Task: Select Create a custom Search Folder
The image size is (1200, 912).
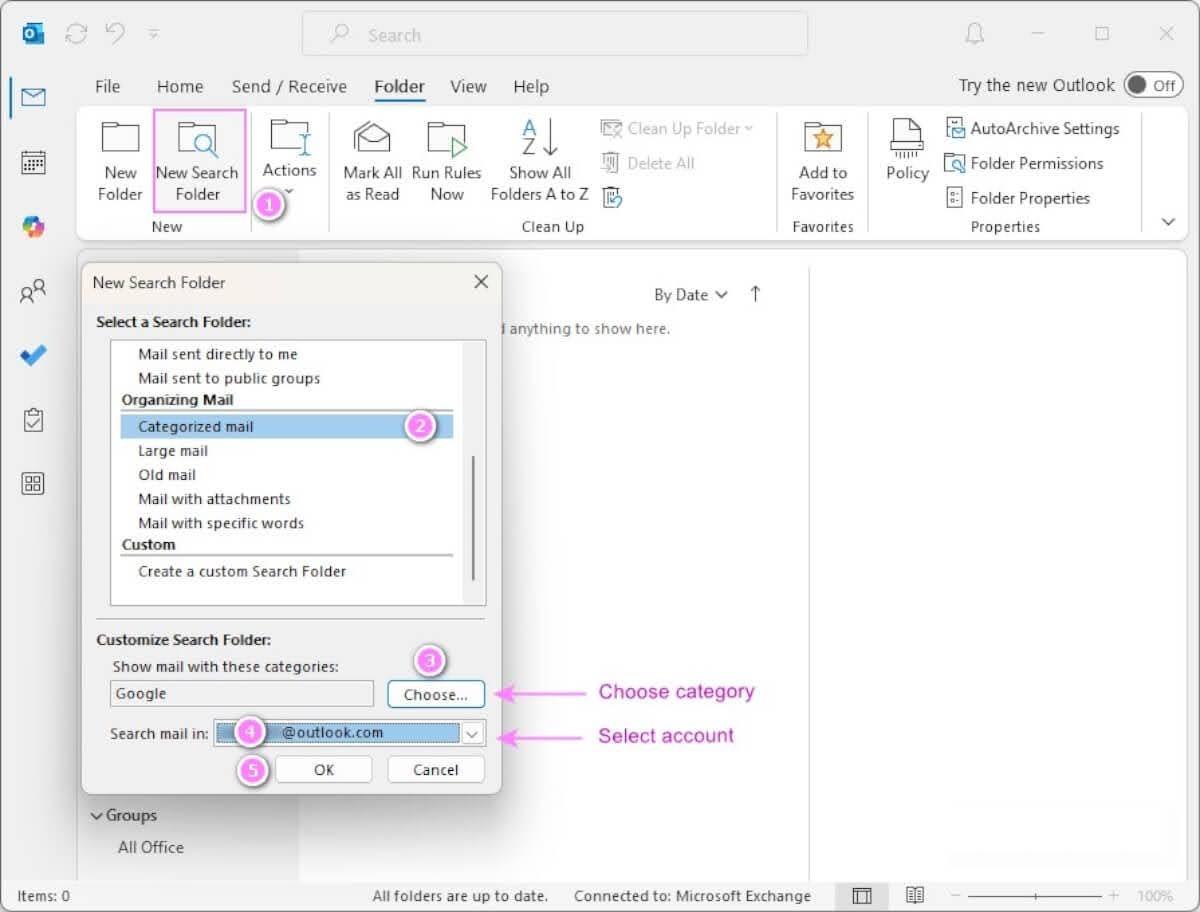Action: click(285, 571)
